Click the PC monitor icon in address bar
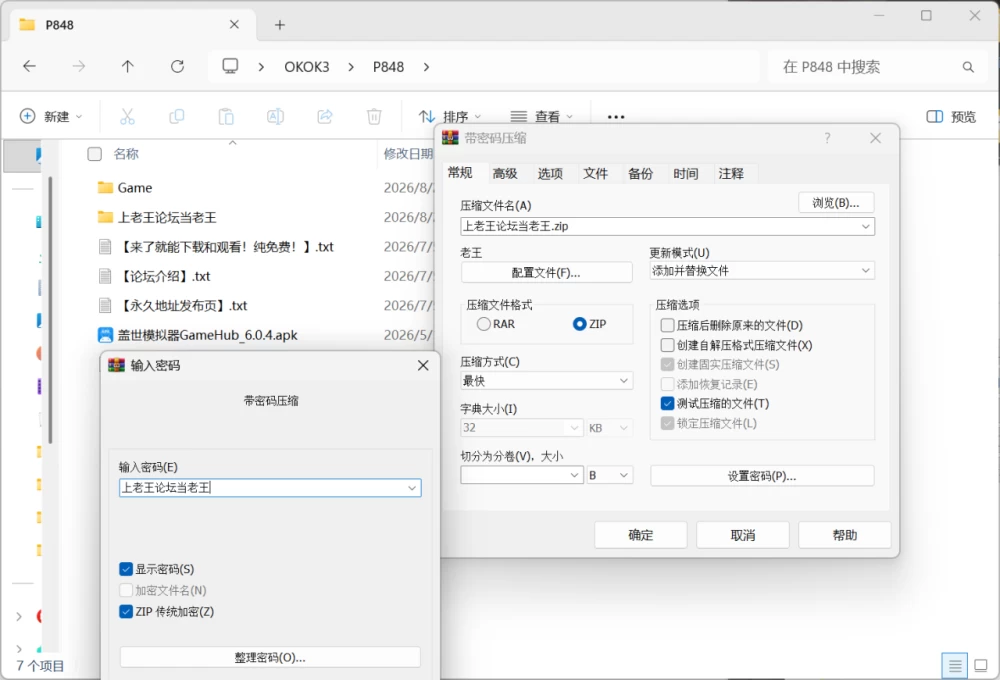This screenshot has height=680, width=1000. pos(230,66)
